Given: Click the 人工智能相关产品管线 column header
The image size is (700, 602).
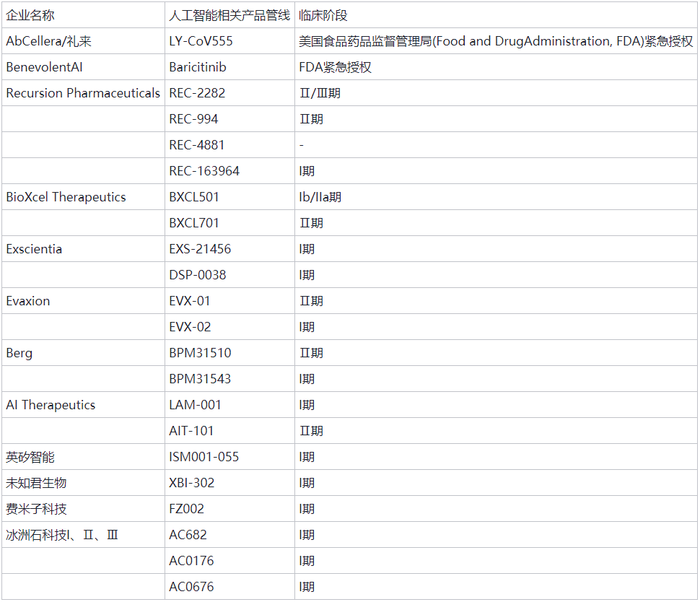Looking at the screenshot, I should tap(229, 15).
